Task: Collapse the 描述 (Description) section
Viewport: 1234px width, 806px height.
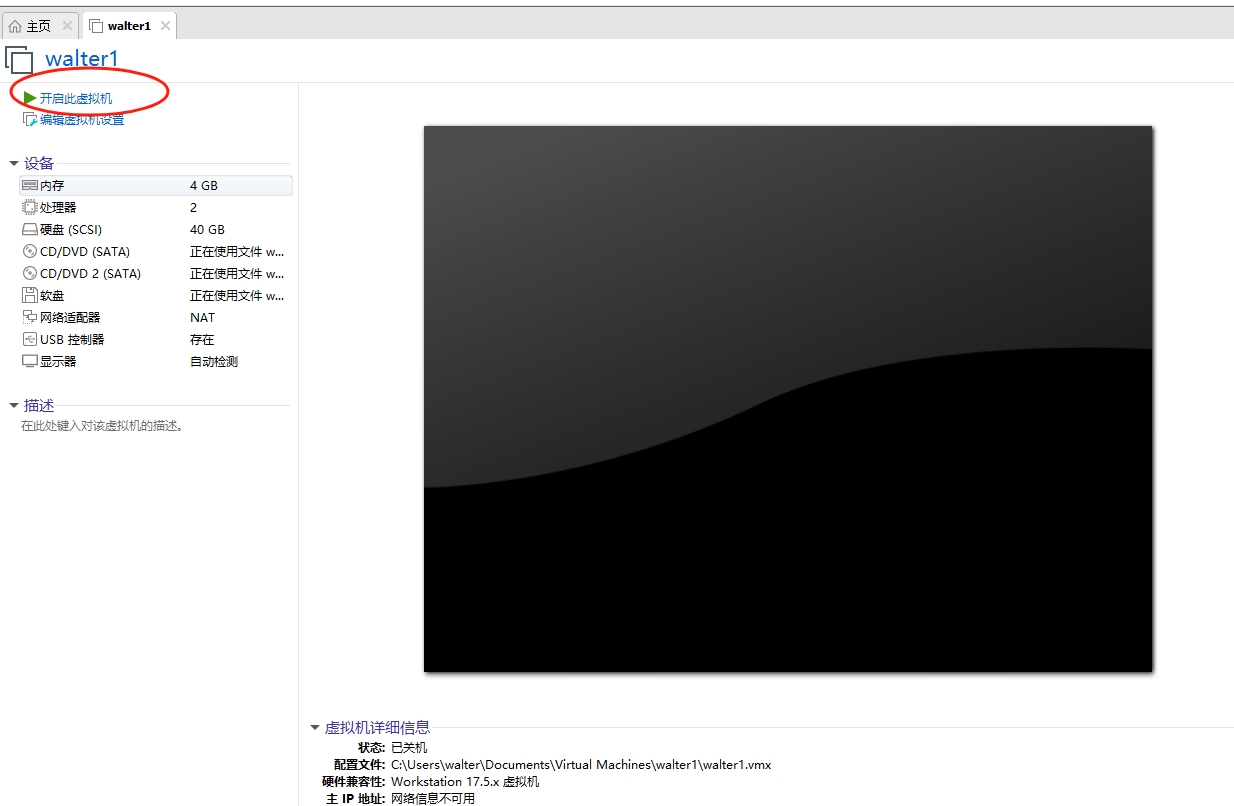Action: [14, 405]
